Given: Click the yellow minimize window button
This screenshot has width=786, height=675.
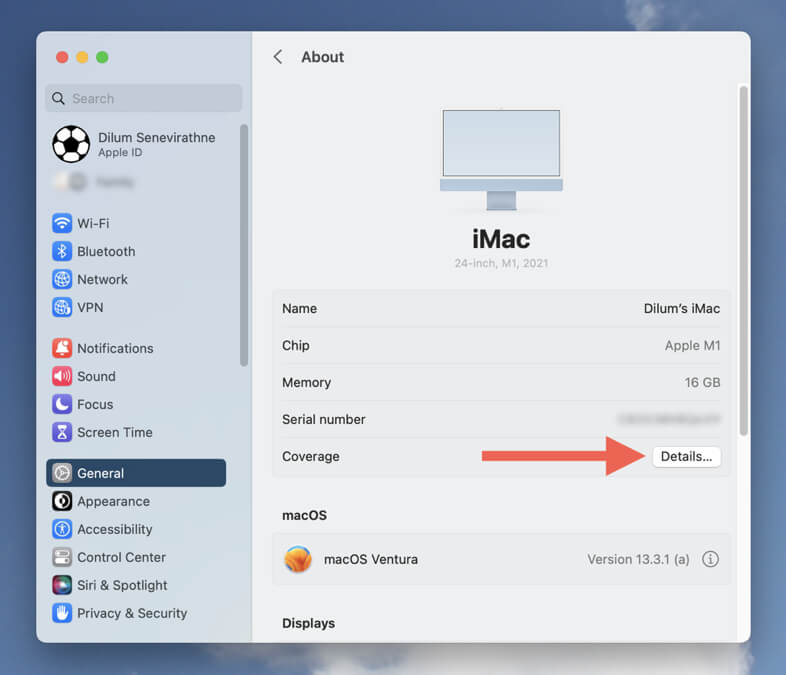Looking at the screenshot, I should tap(82, 57).
